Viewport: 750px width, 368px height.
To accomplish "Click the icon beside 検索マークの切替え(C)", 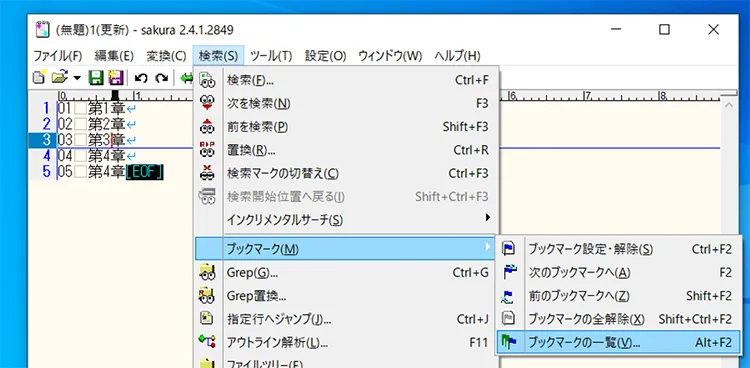I will pos(208,173).
